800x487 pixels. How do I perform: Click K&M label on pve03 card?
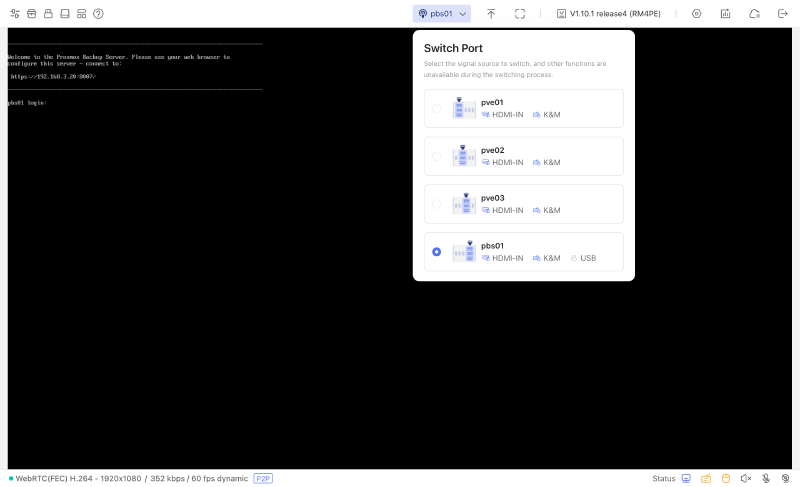[x=546, y=210]
